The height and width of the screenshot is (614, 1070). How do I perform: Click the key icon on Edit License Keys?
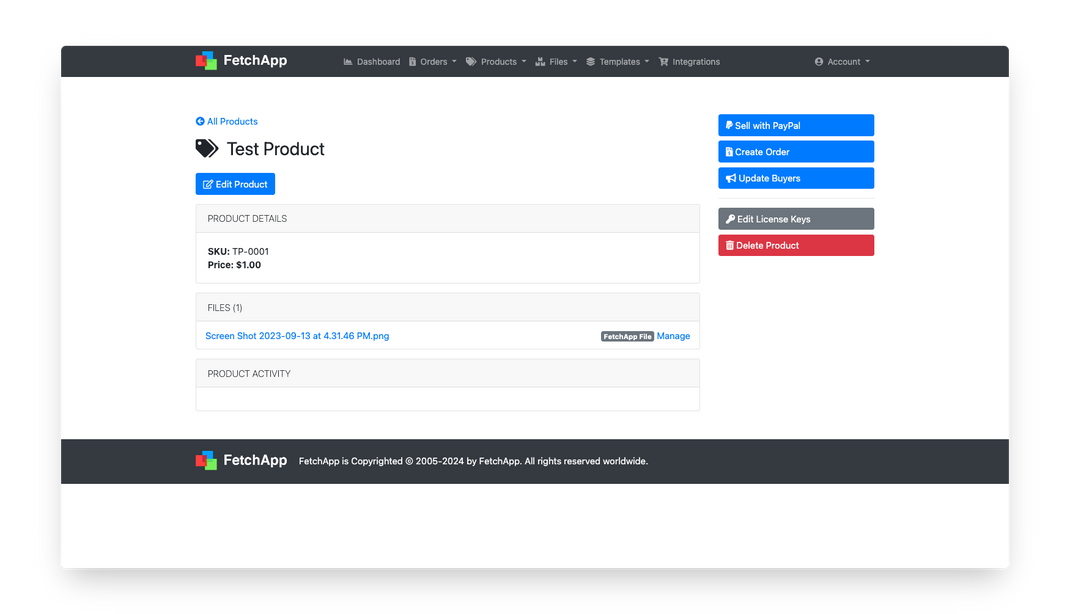pyautogui.click(x=729, y=218)
